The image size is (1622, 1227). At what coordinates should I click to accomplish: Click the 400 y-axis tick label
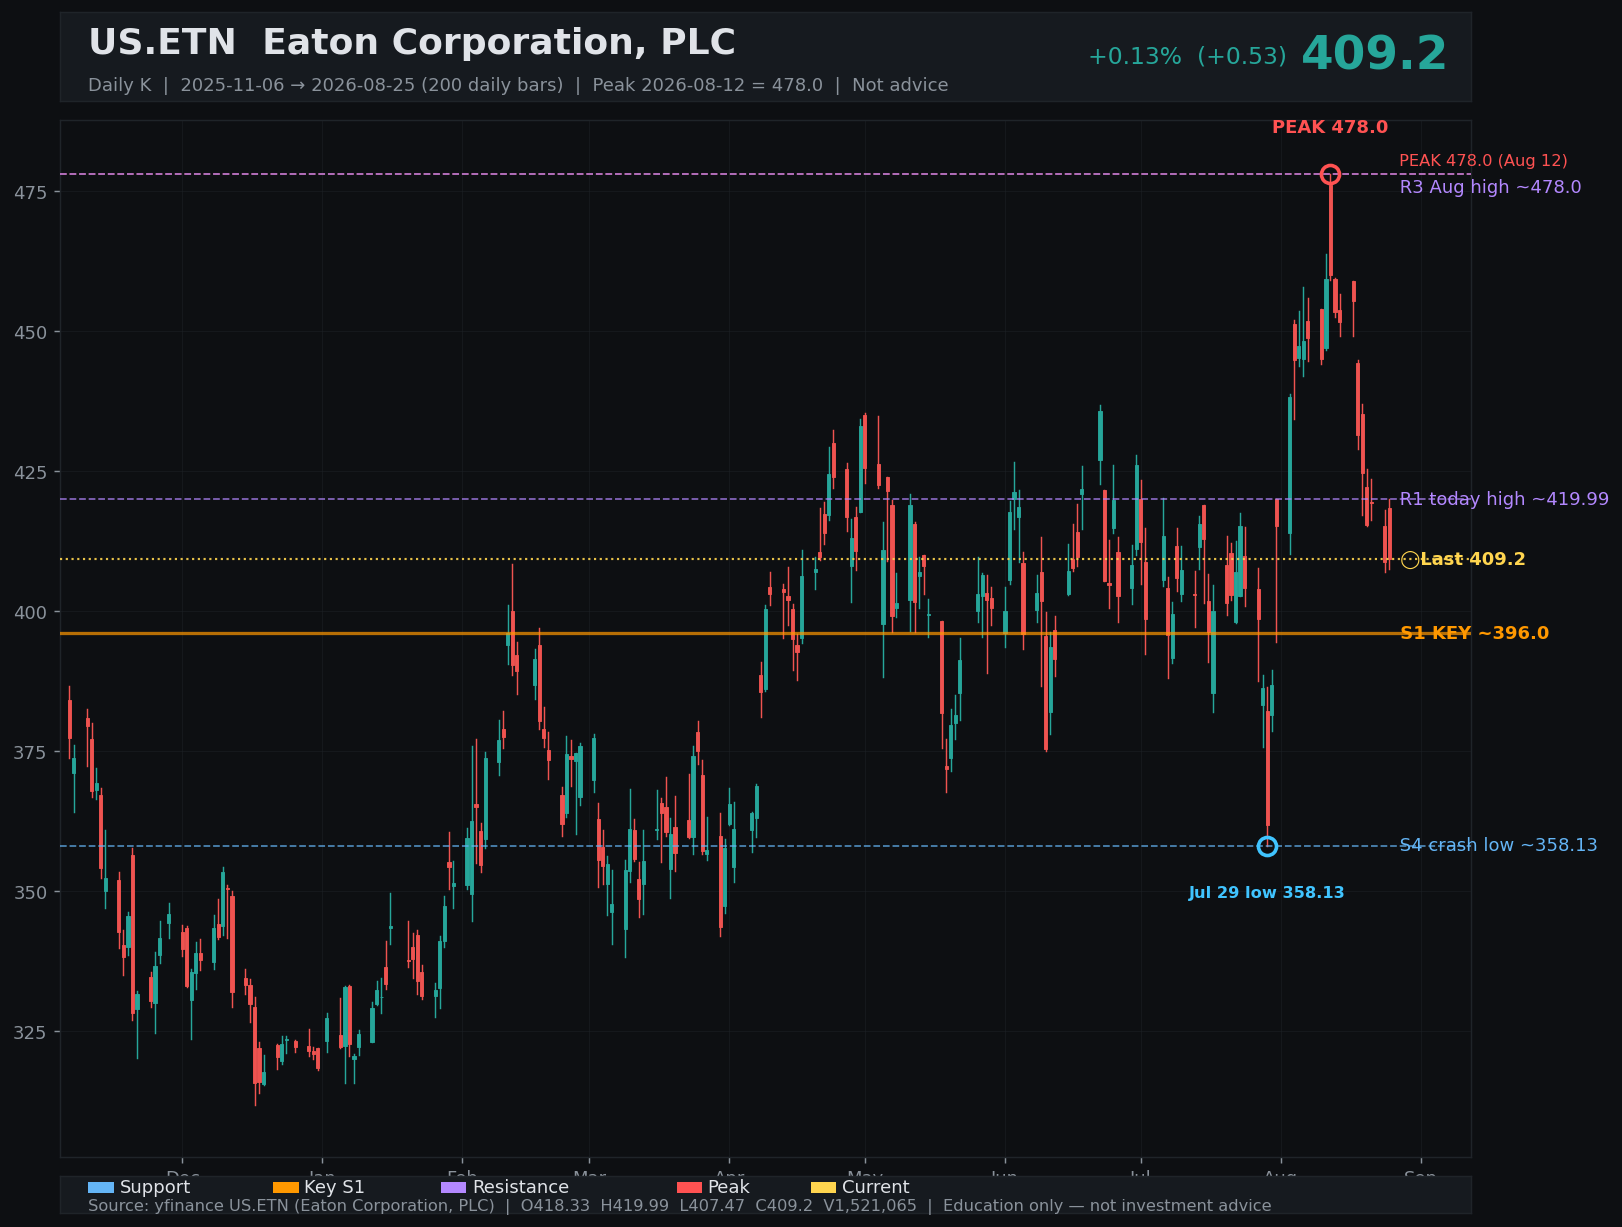coord(32,612)
